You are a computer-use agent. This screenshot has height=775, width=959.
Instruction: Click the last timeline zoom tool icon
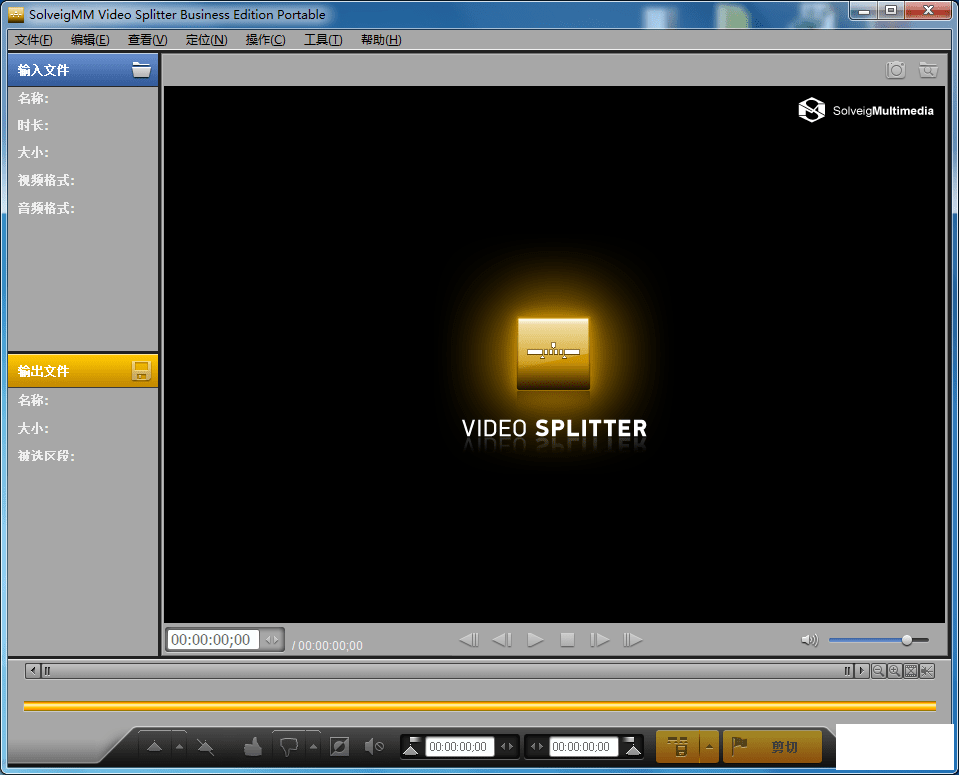(x=927, y=671)
